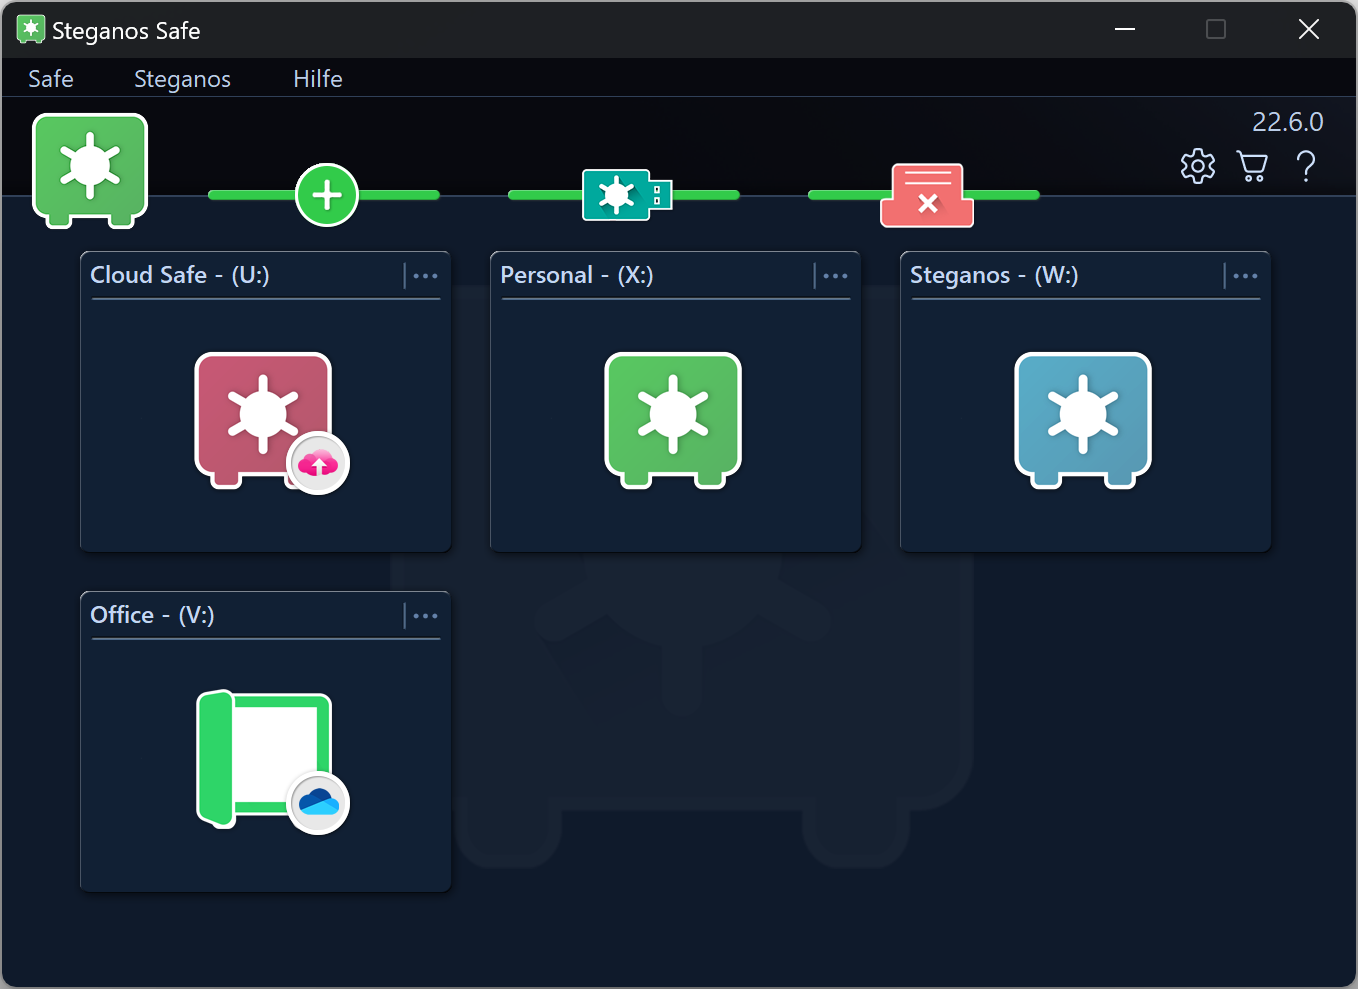The width and height of the screenshot is (1358, 989).
Task: Open the green Personal safe icon
Action: pyautogui.click(x=673, y=418)
